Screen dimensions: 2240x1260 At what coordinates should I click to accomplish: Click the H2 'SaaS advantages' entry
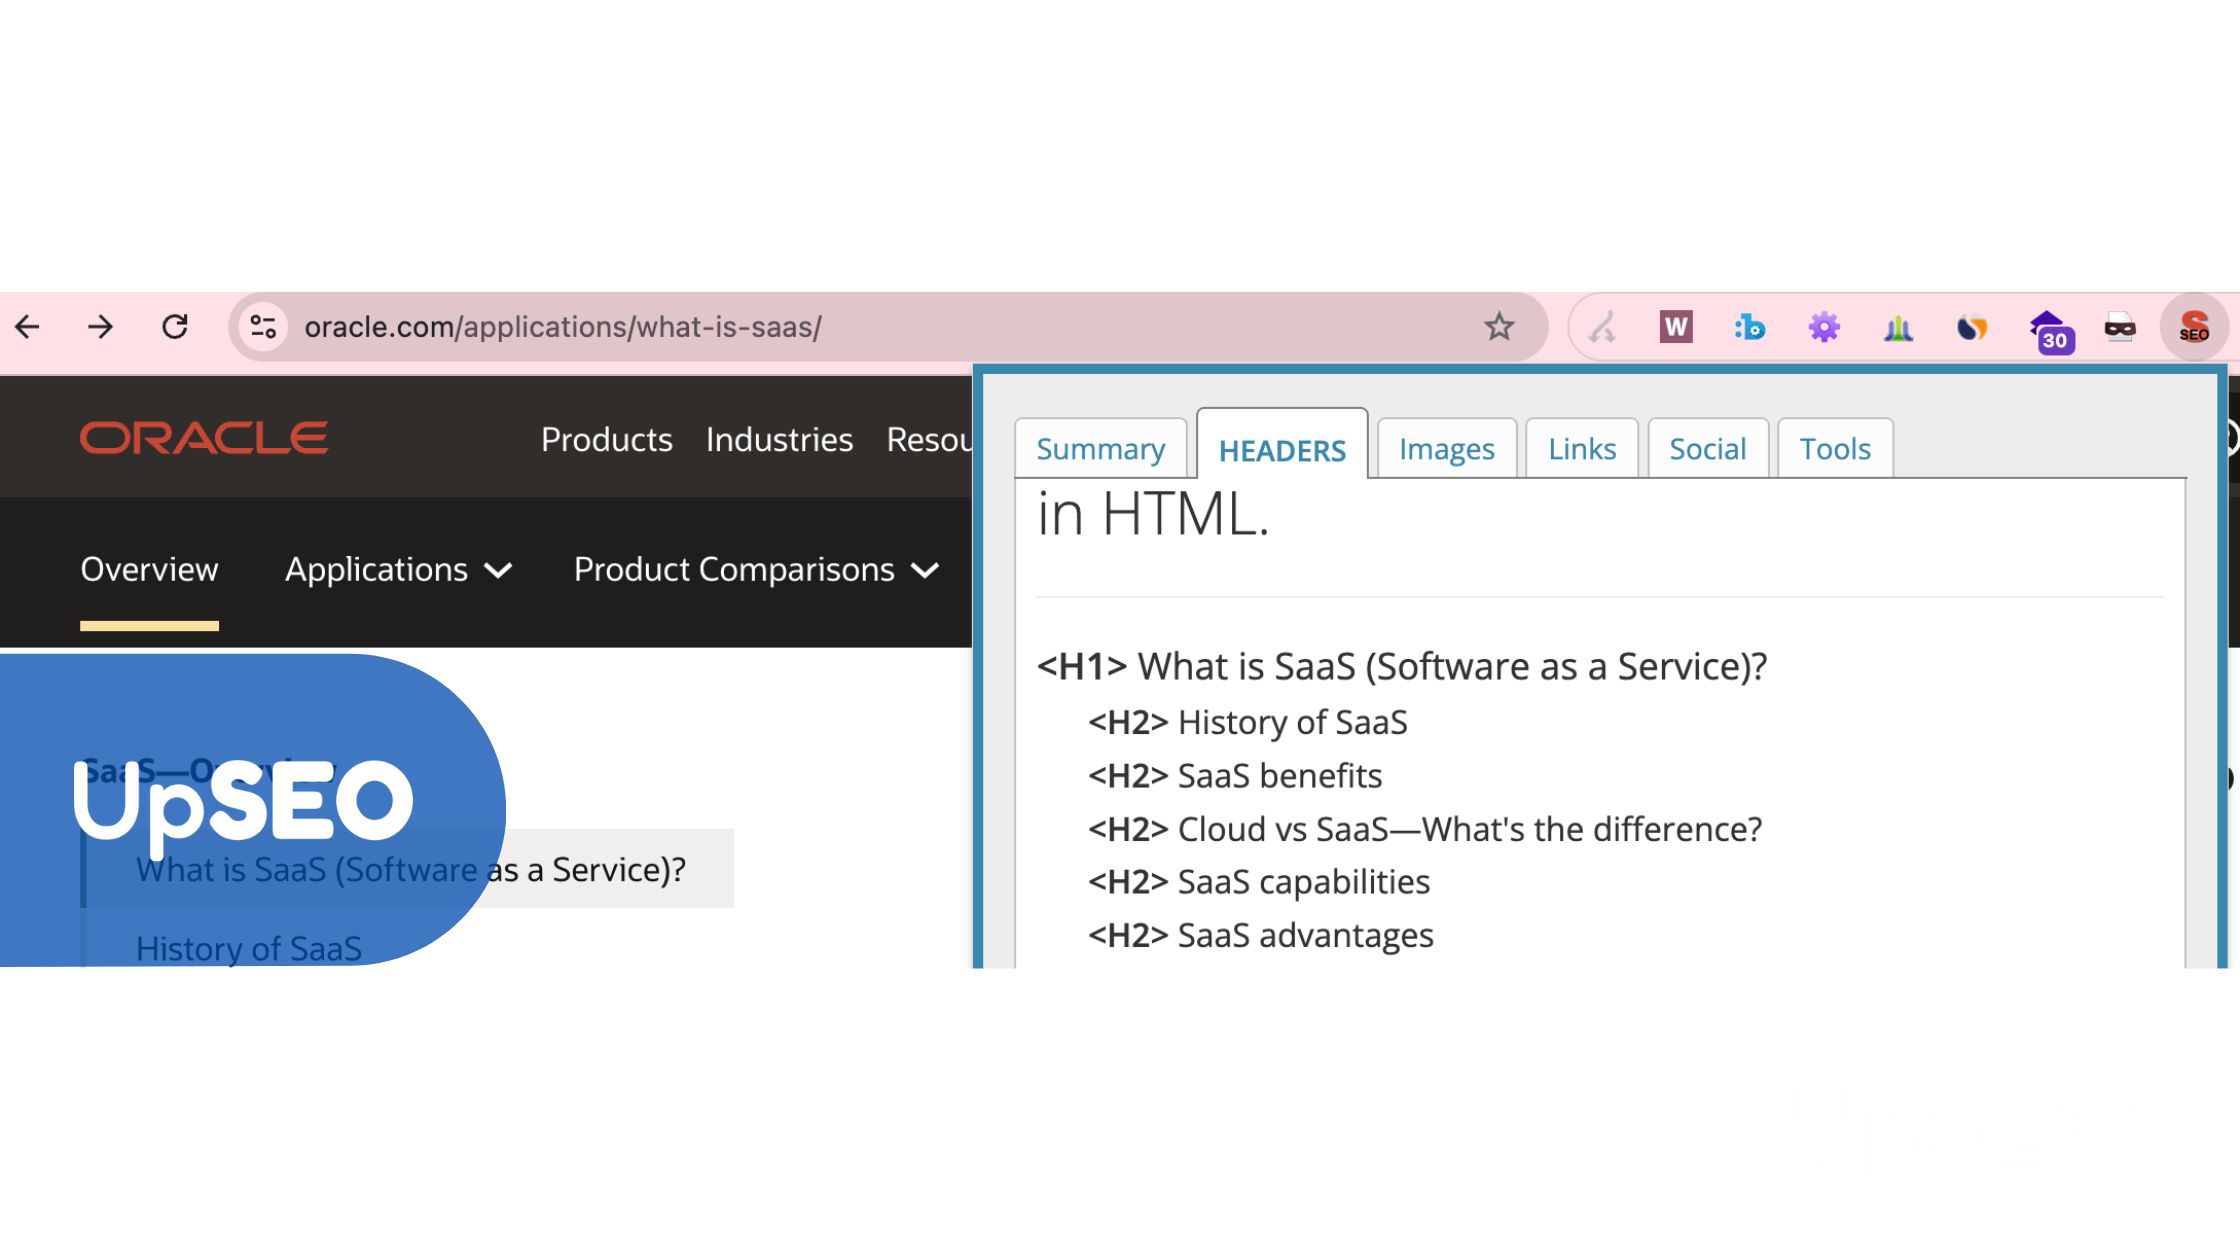tap(1261, 935)
